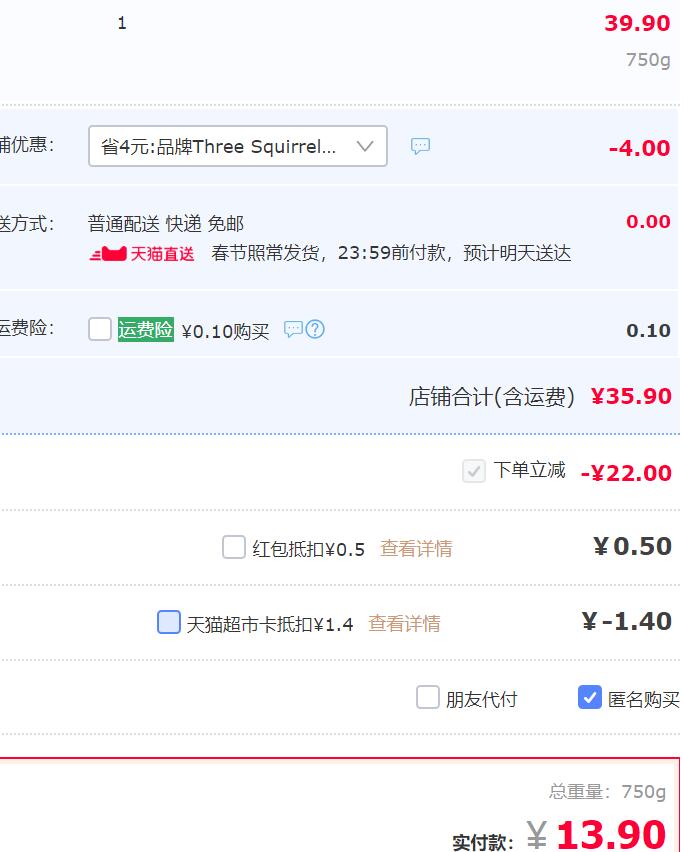Click the 普通配送 快递 免邮 delivery option

166,223
